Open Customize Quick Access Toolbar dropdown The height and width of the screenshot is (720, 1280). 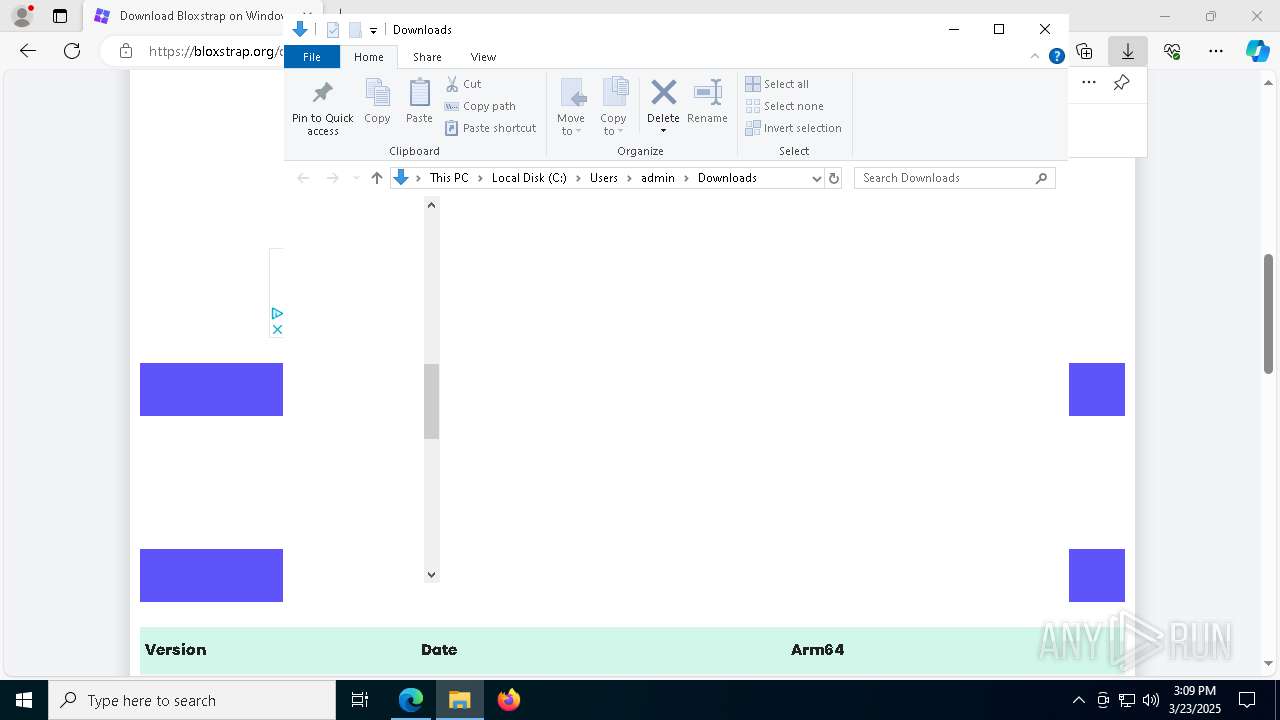coord(373,31)
